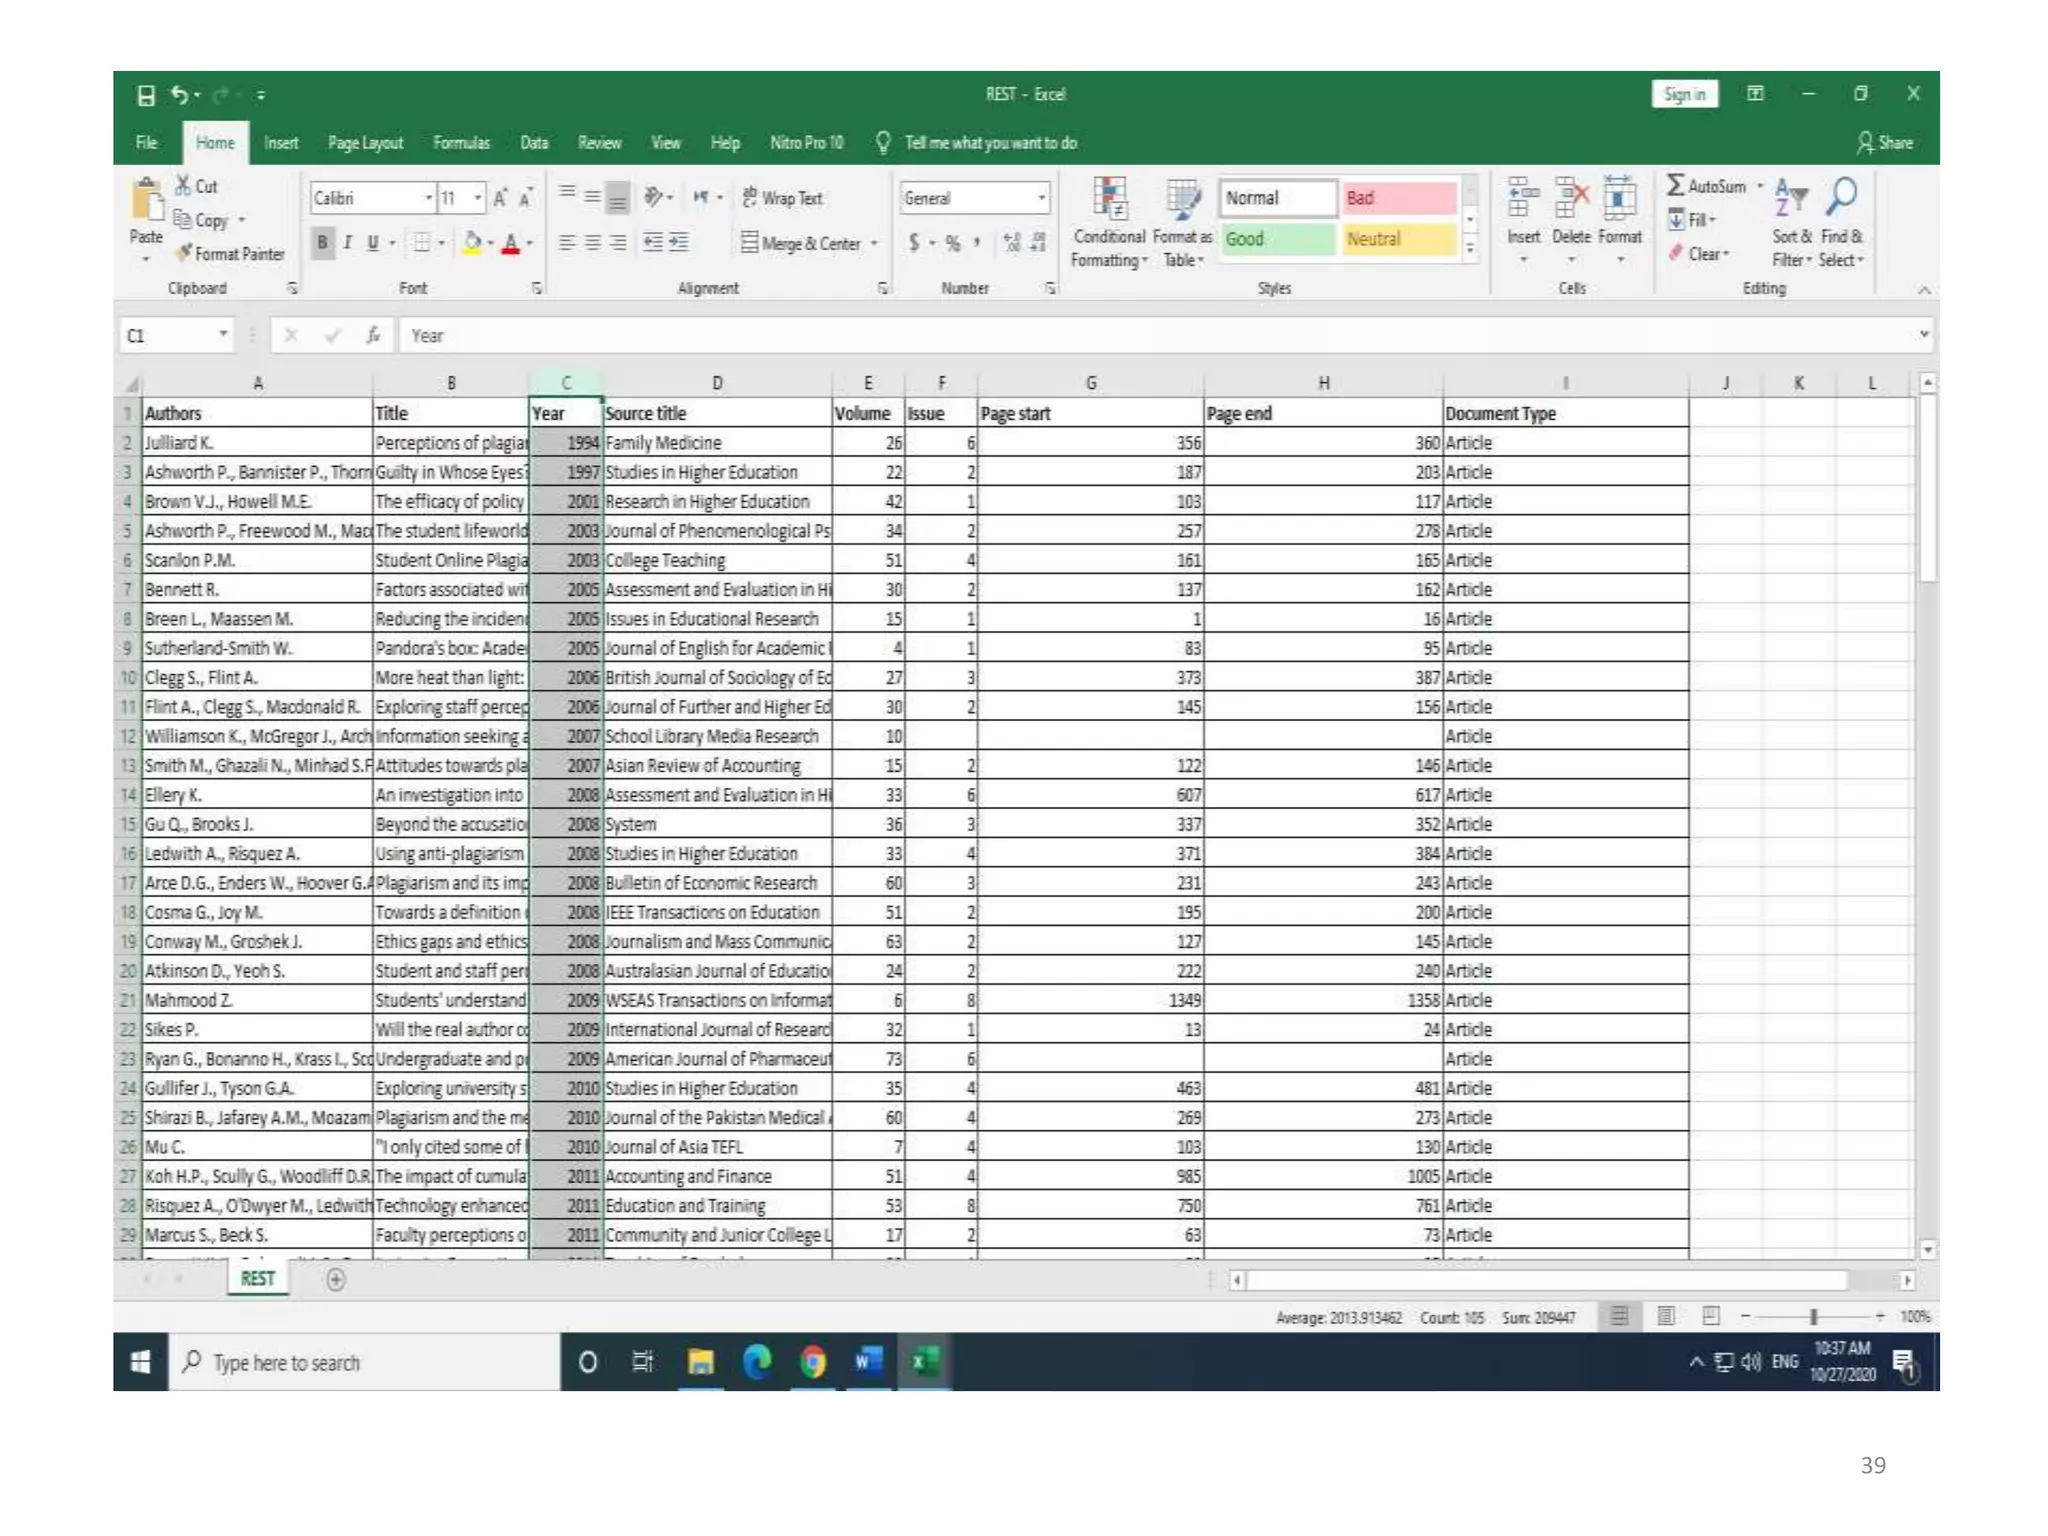The height and width of the screenshot is (1536, 2048).
Task: Switch to Page Layout view in status bar
Action: pyautogui.click(x=1665, y=1316)
